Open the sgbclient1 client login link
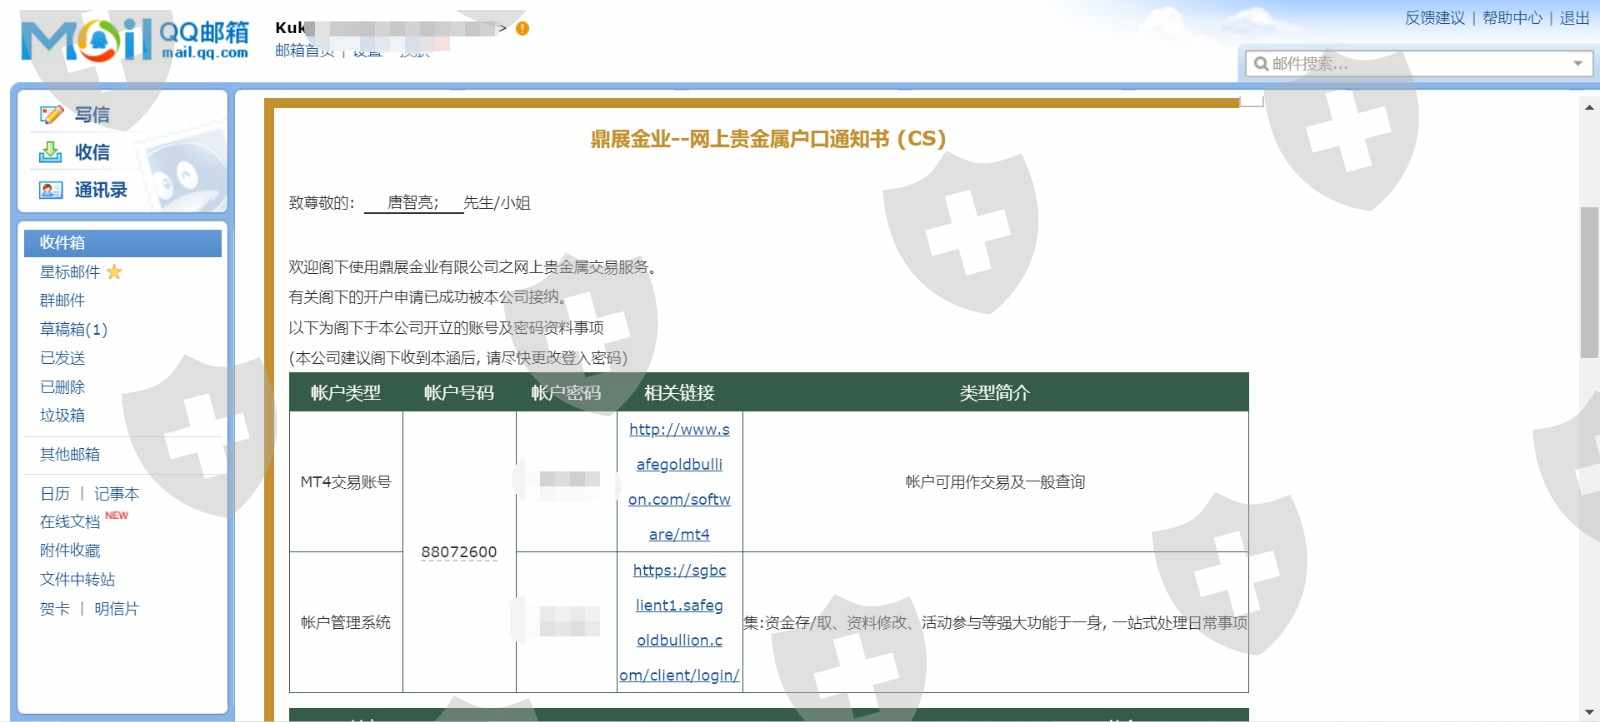 tap(679, 623)
